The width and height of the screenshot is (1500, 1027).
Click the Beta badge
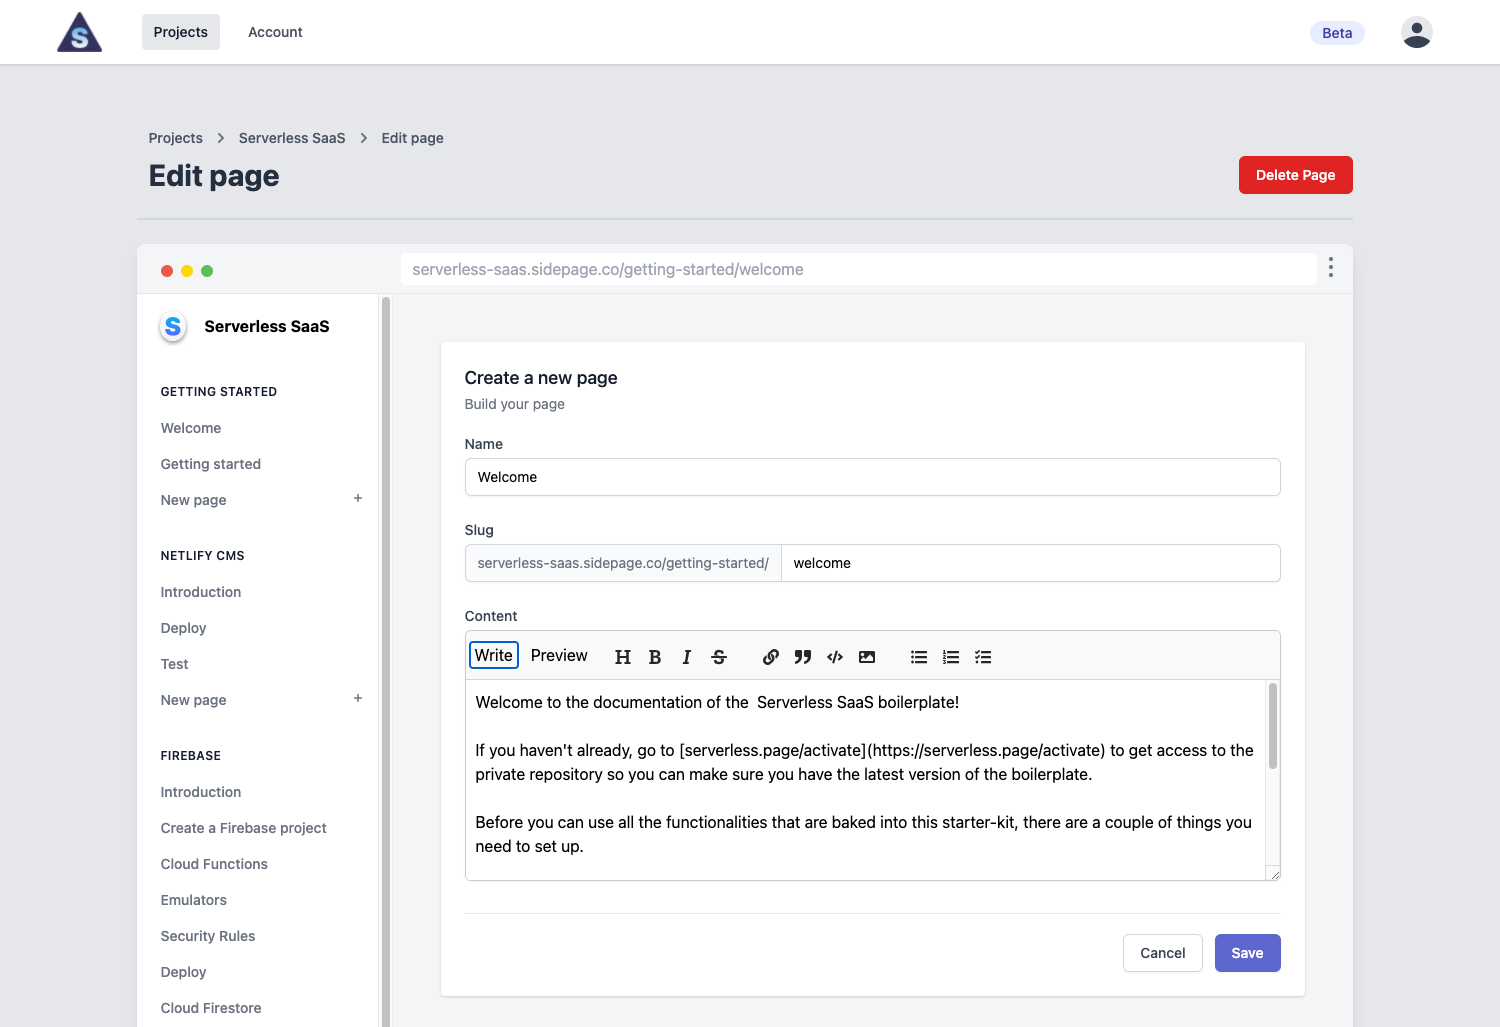pos(1337,33)
